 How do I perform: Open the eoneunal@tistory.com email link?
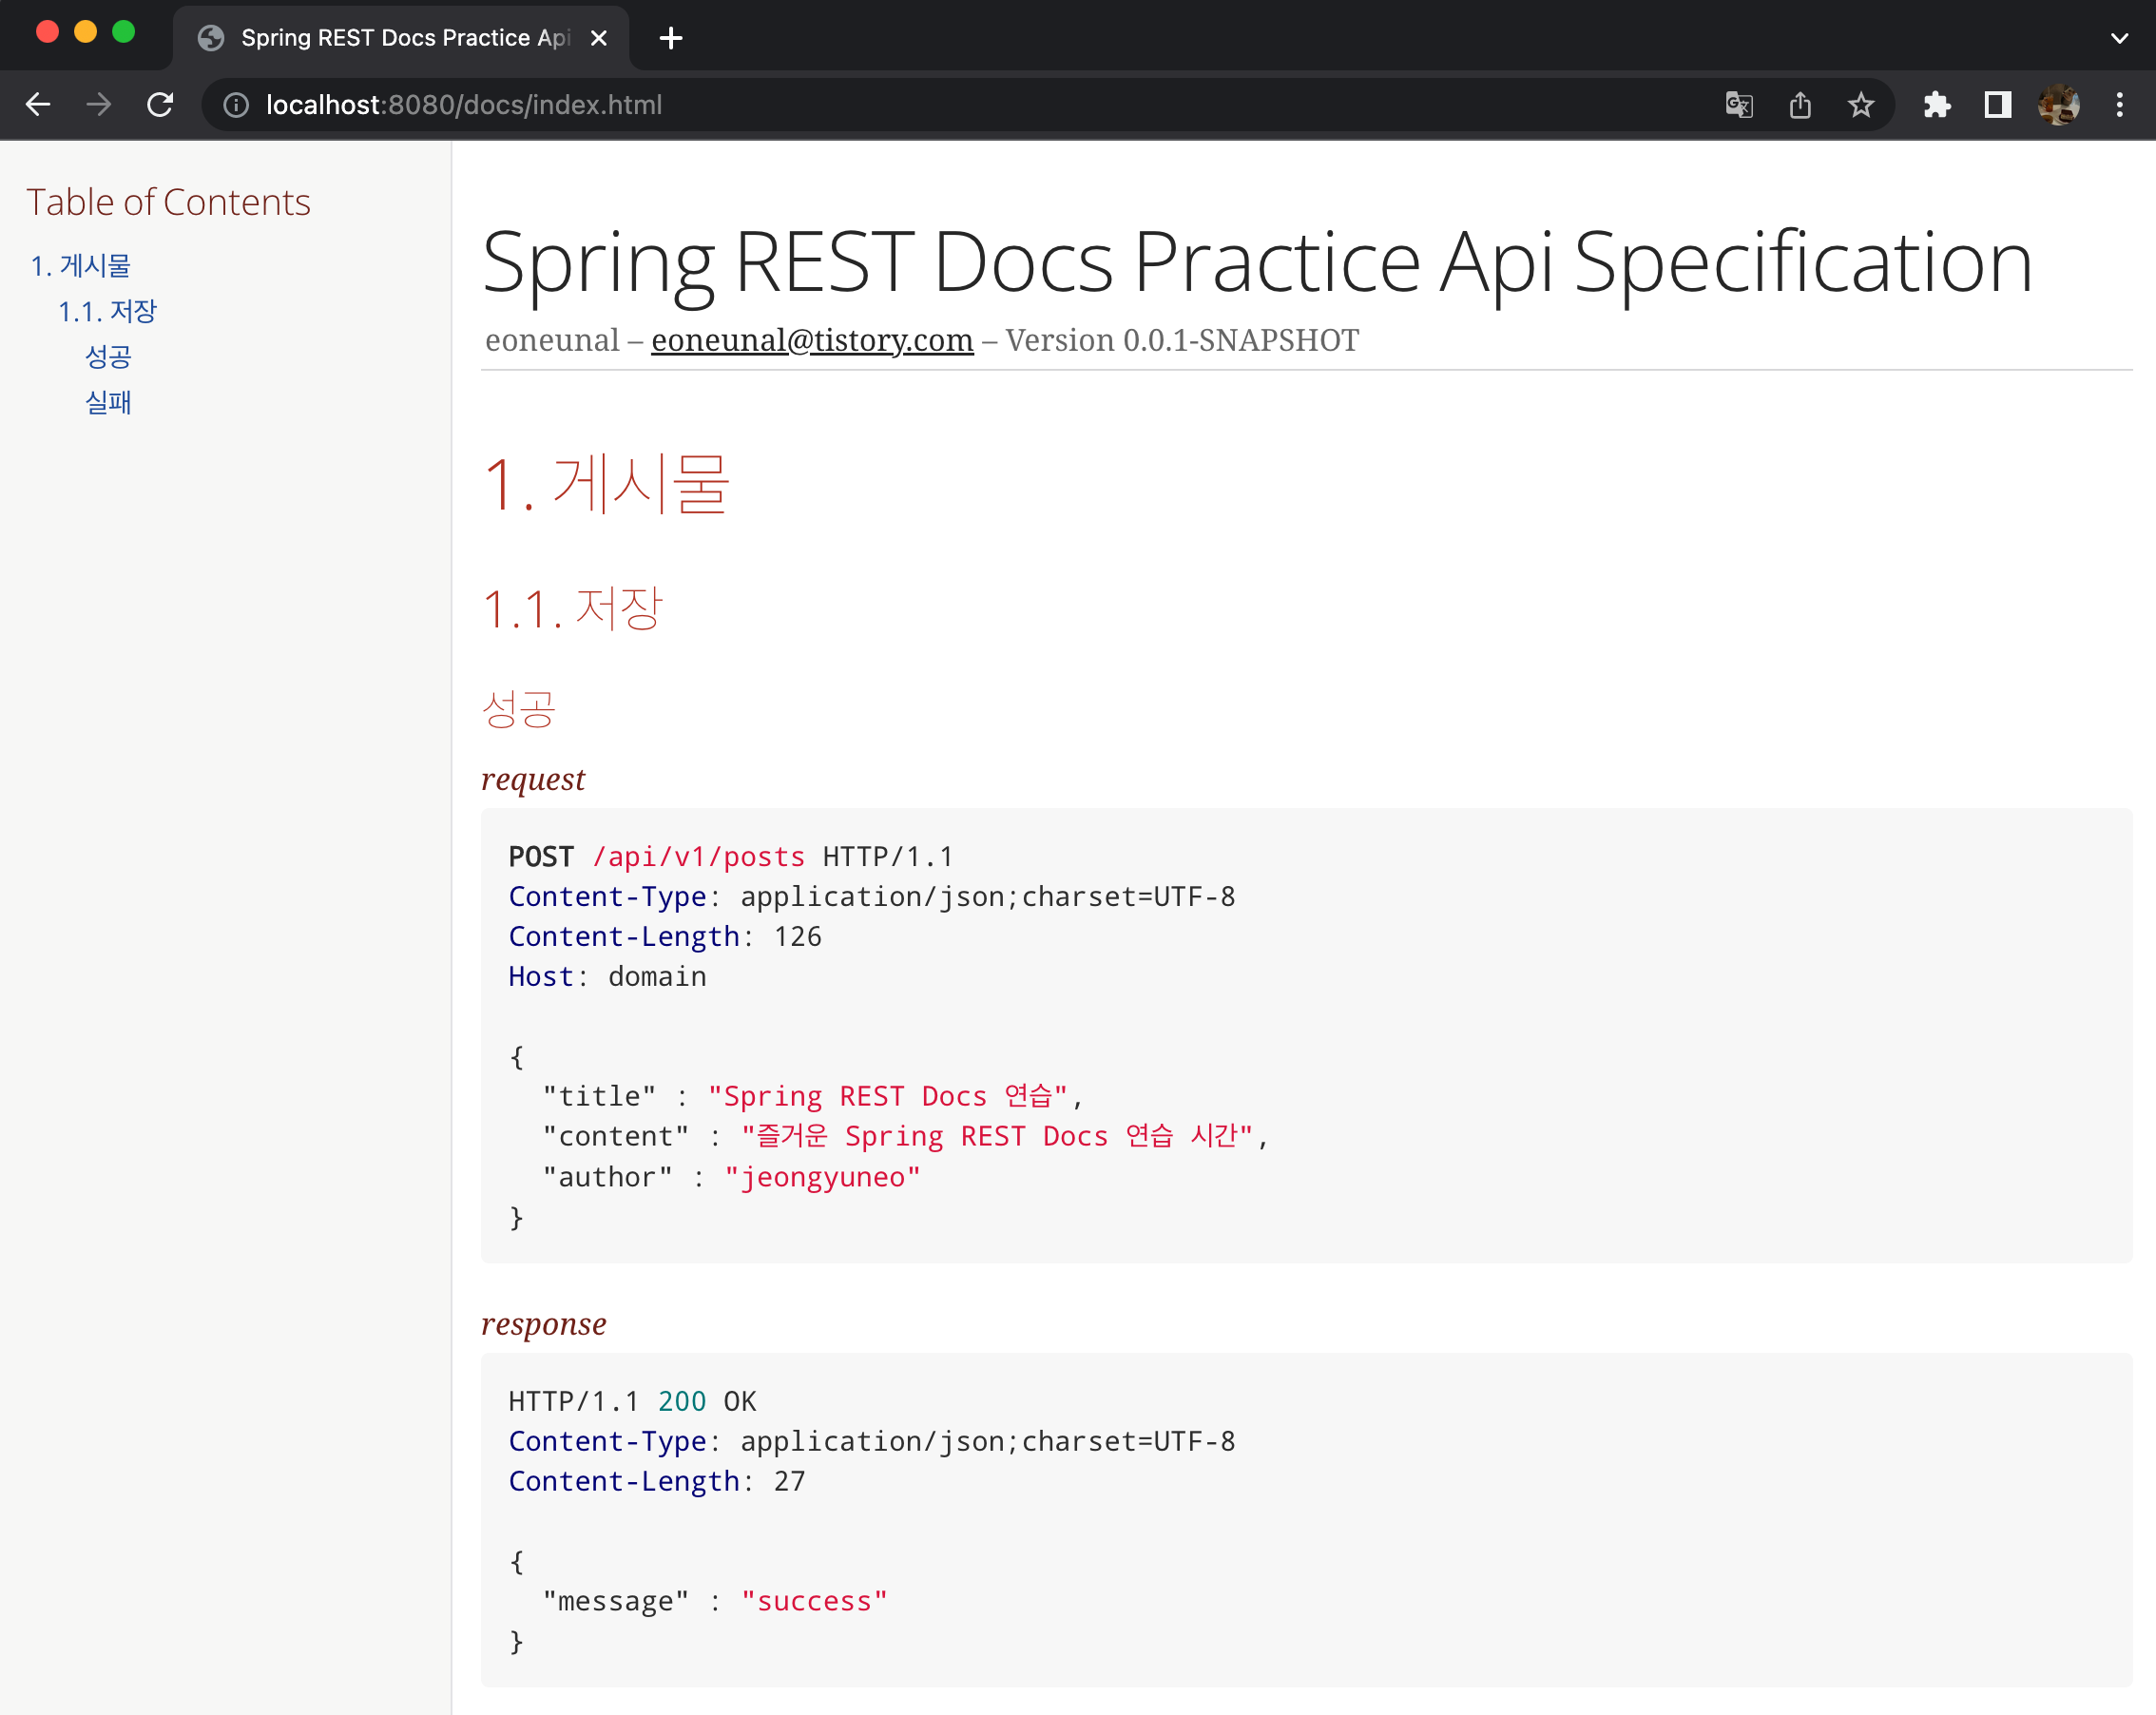pyautogui.click(x=812, y=340)
